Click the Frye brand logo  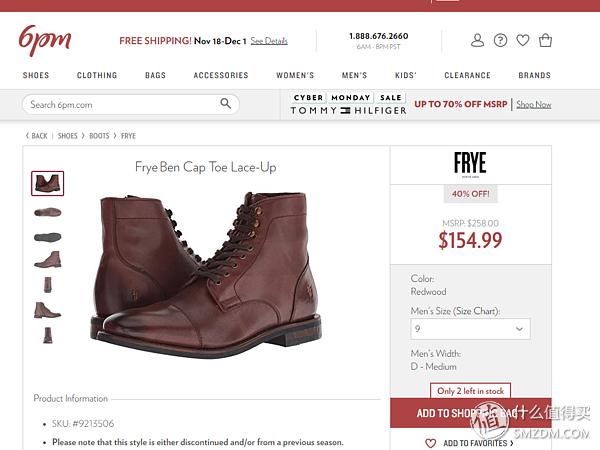point(470,165)
